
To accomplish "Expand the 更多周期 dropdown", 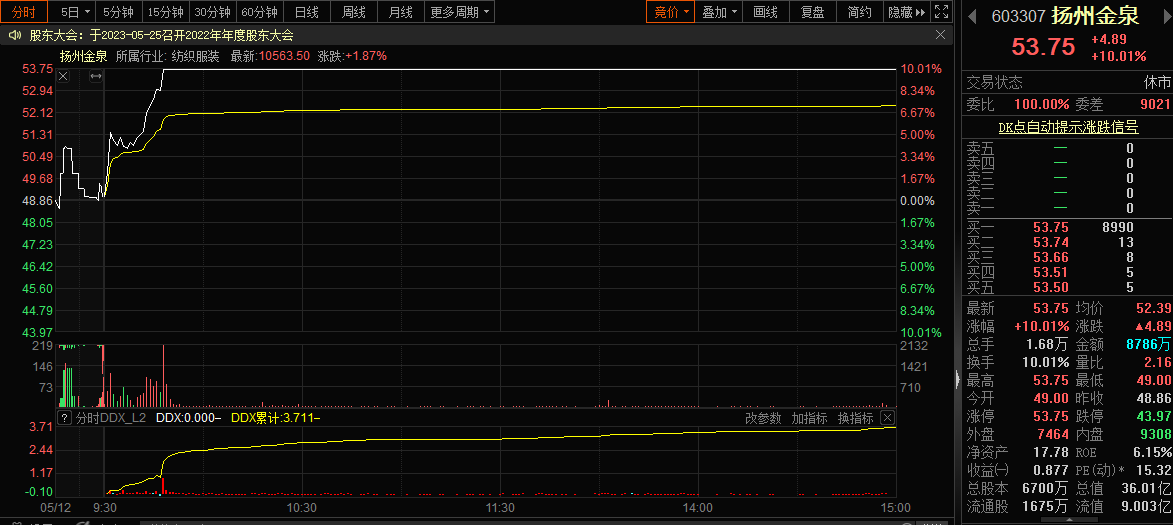I will tap(461, 12).
